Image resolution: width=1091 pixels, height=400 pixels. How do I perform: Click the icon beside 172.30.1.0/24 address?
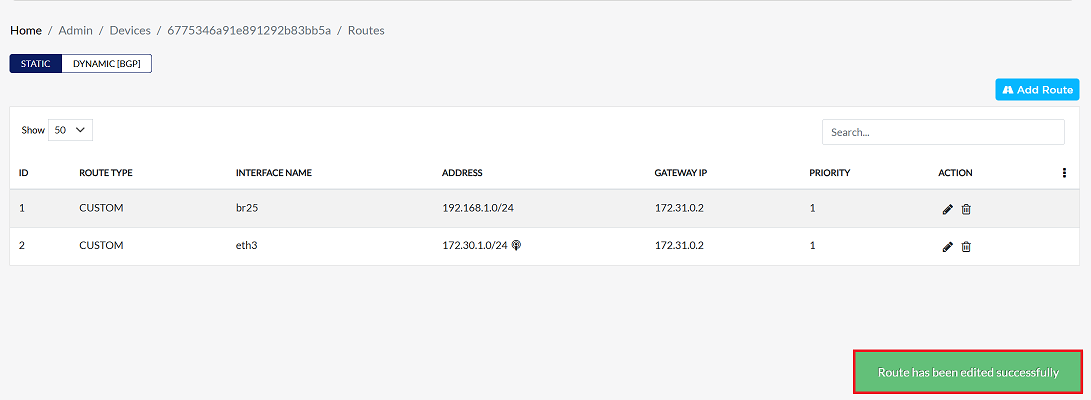click(516, 246)
